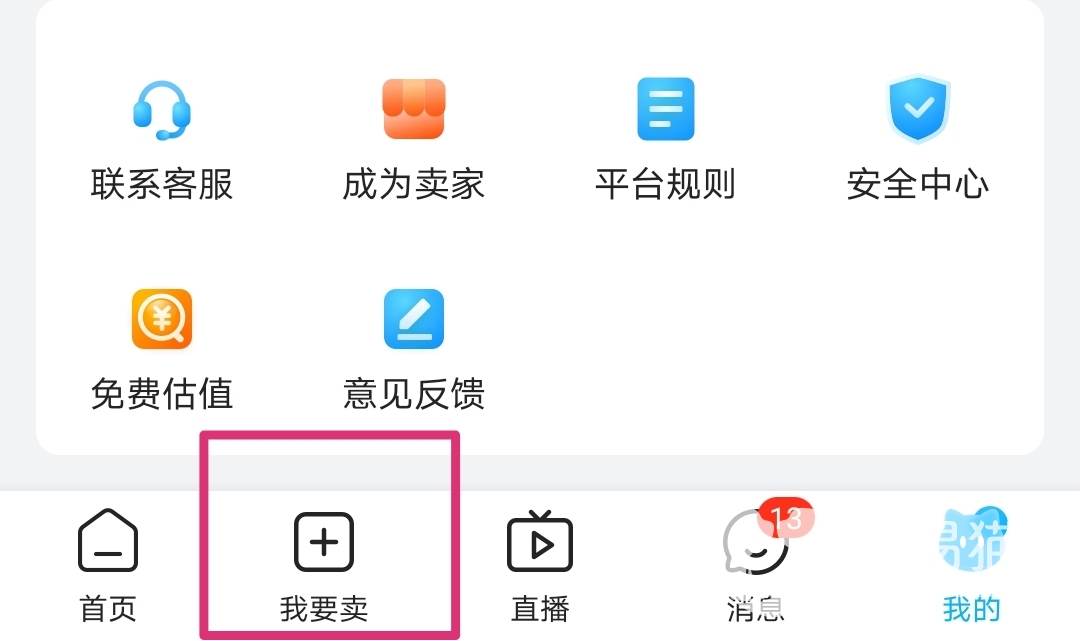Tap the 免费估值 coin icon
The height and width of the screenshot is (641, 1080).
pos(162,319)
